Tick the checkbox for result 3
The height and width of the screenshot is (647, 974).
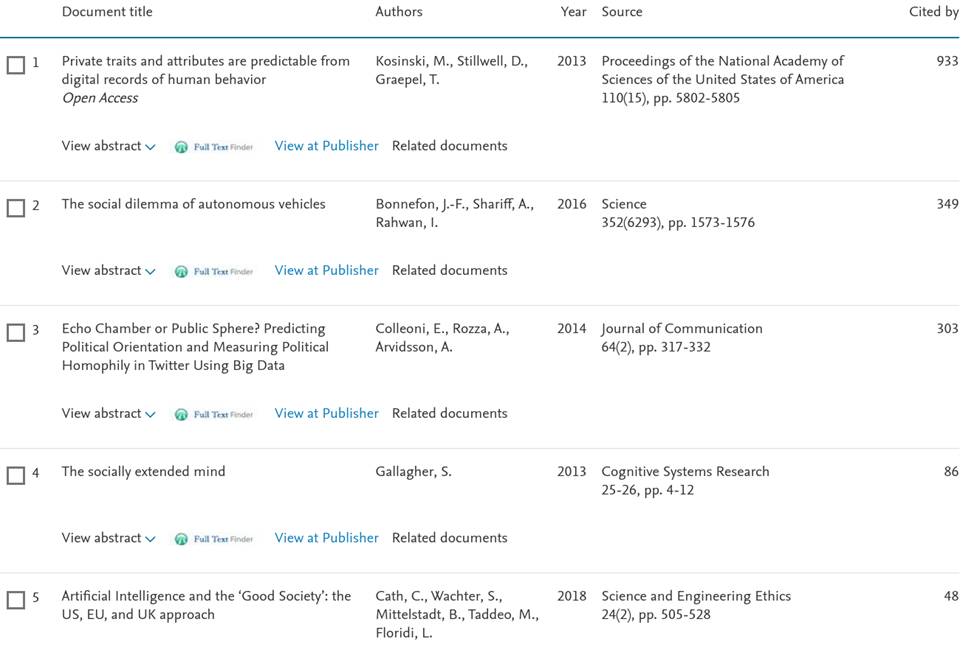(x=16, y=333)
